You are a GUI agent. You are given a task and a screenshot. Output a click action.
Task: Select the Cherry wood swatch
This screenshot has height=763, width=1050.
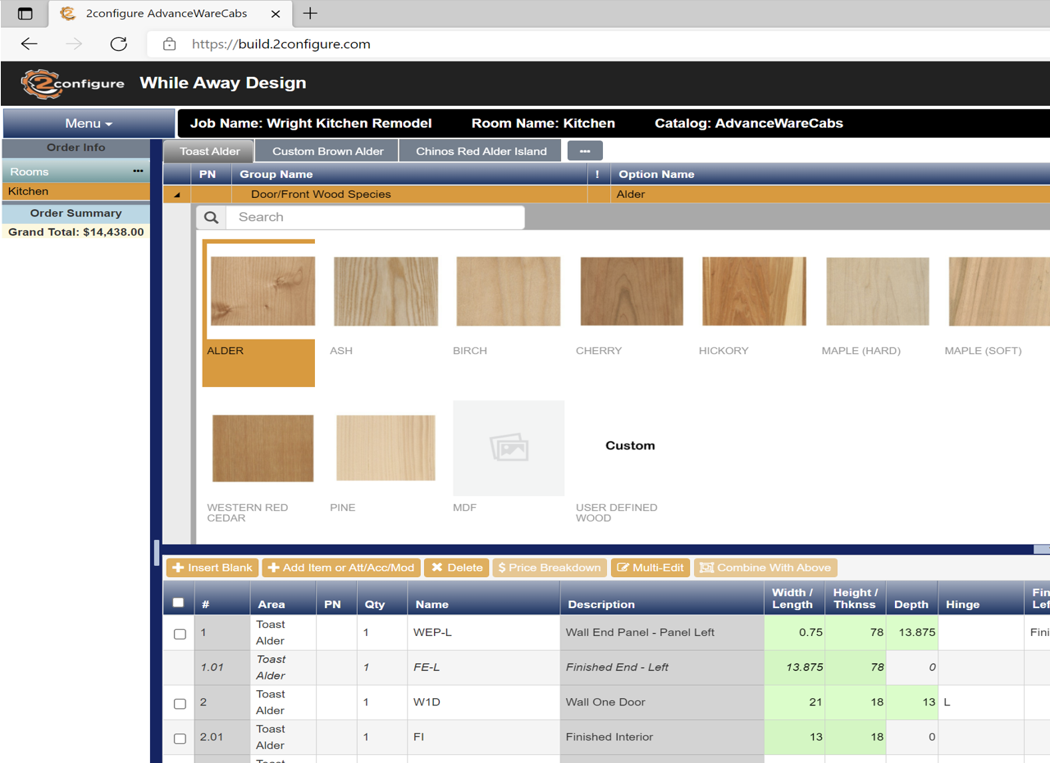click(631, 291)
